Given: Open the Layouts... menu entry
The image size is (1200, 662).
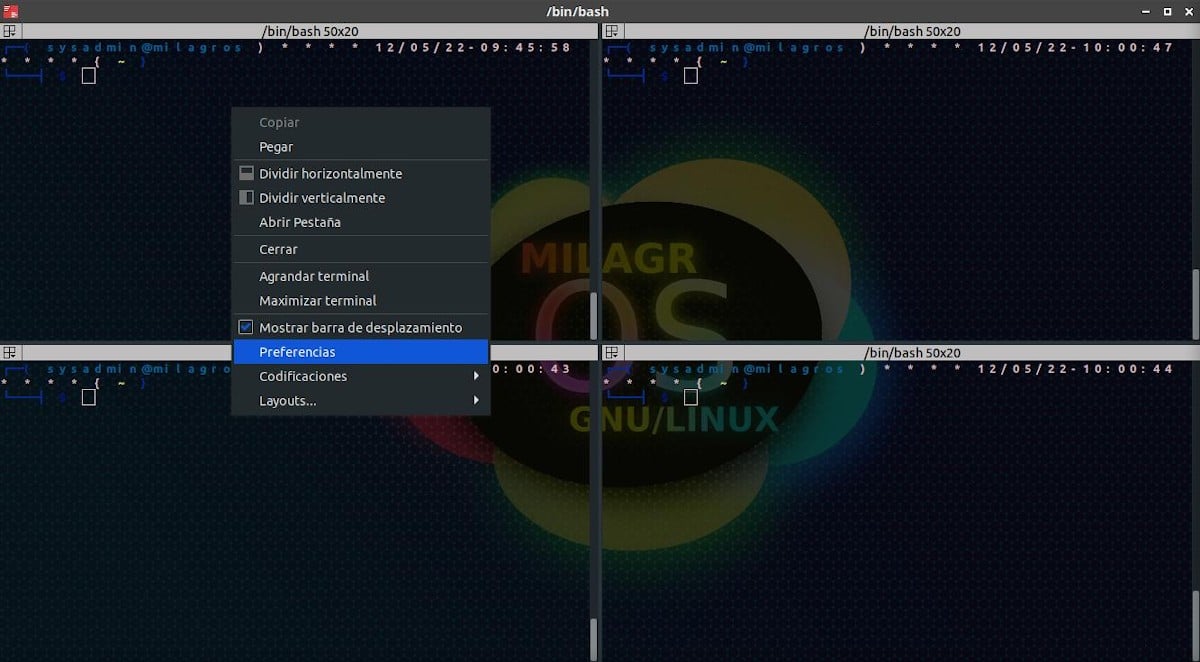Looking at the screenshot, I should [361, 400].
